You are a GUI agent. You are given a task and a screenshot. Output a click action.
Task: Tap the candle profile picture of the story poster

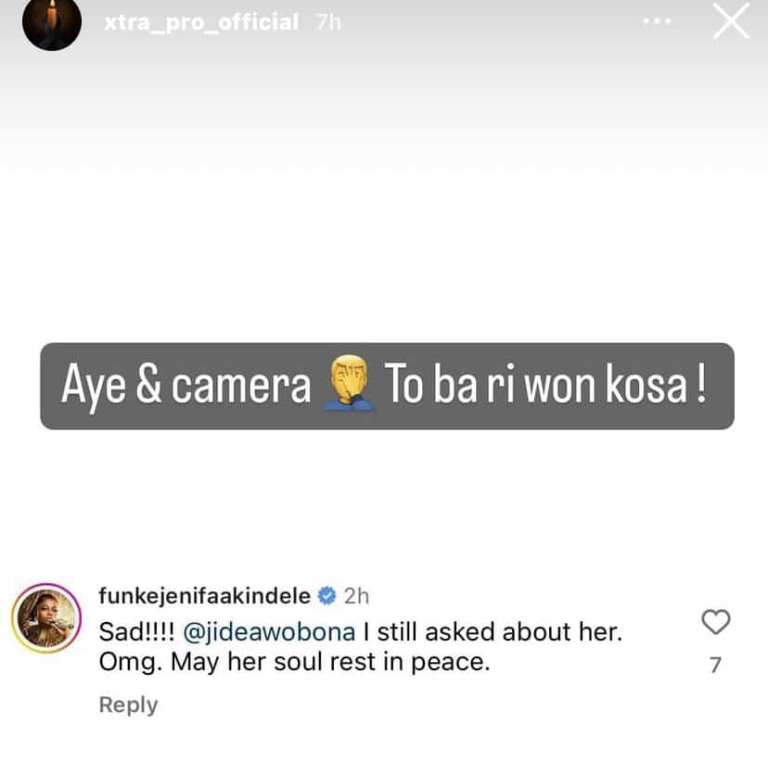[51, 22]
